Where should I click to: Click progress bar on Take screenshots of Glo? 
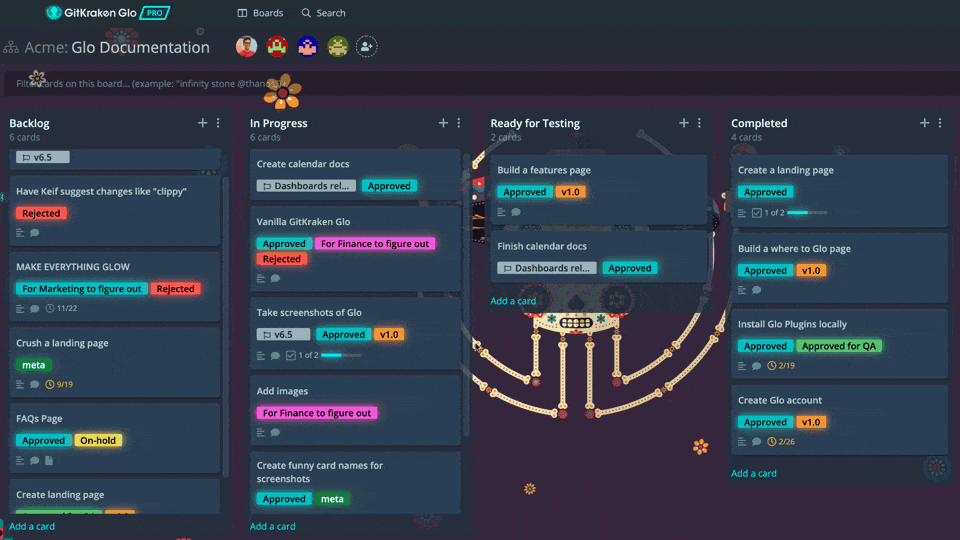341,355
